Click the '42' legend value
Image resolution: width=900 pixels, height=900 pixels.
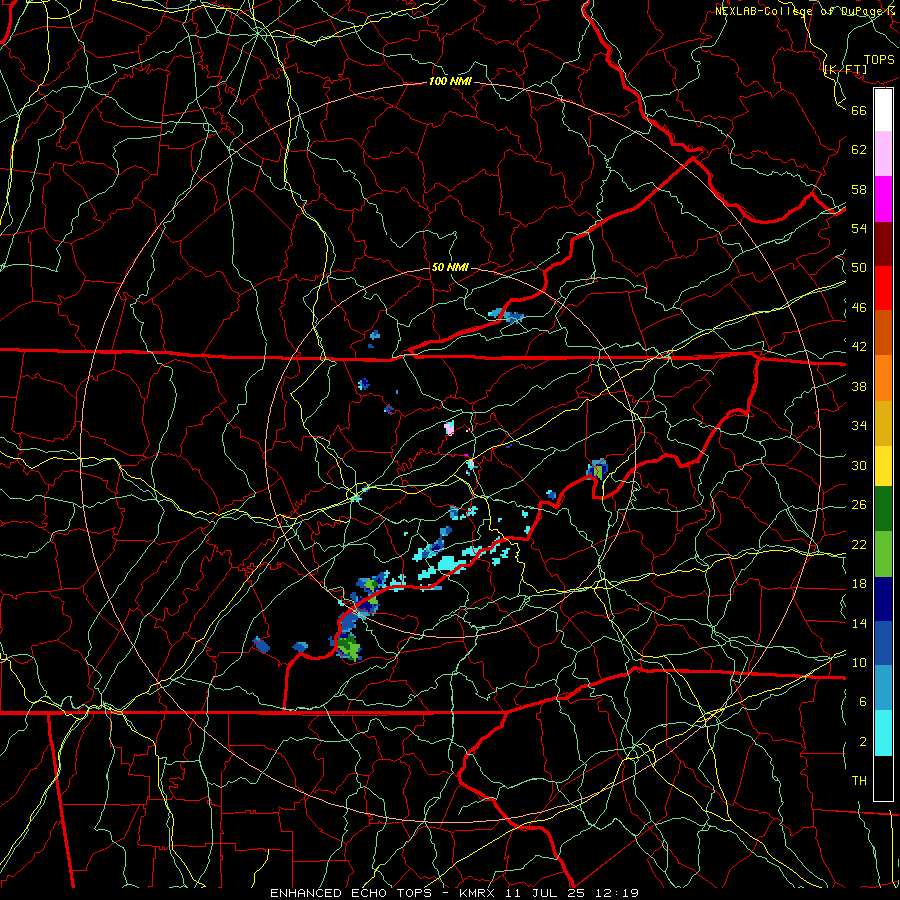859,347
